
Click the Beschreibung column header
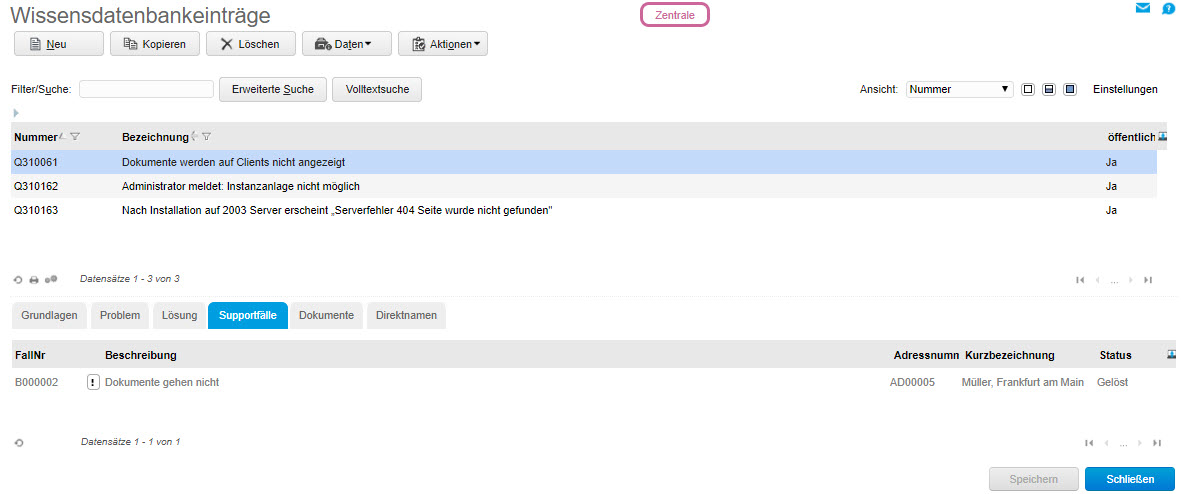(x=141, y=355)
